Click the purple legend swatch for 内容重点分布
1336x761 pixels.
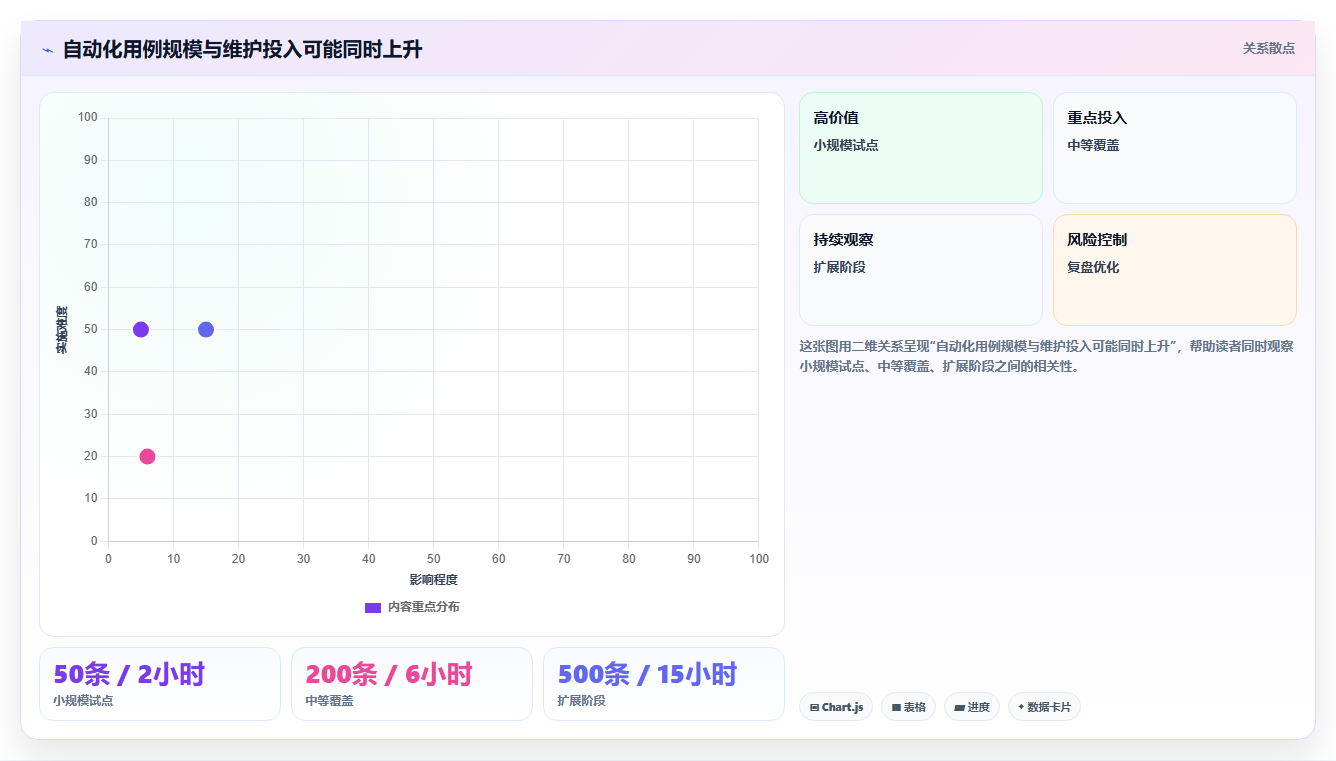click(x=373, y=608)
